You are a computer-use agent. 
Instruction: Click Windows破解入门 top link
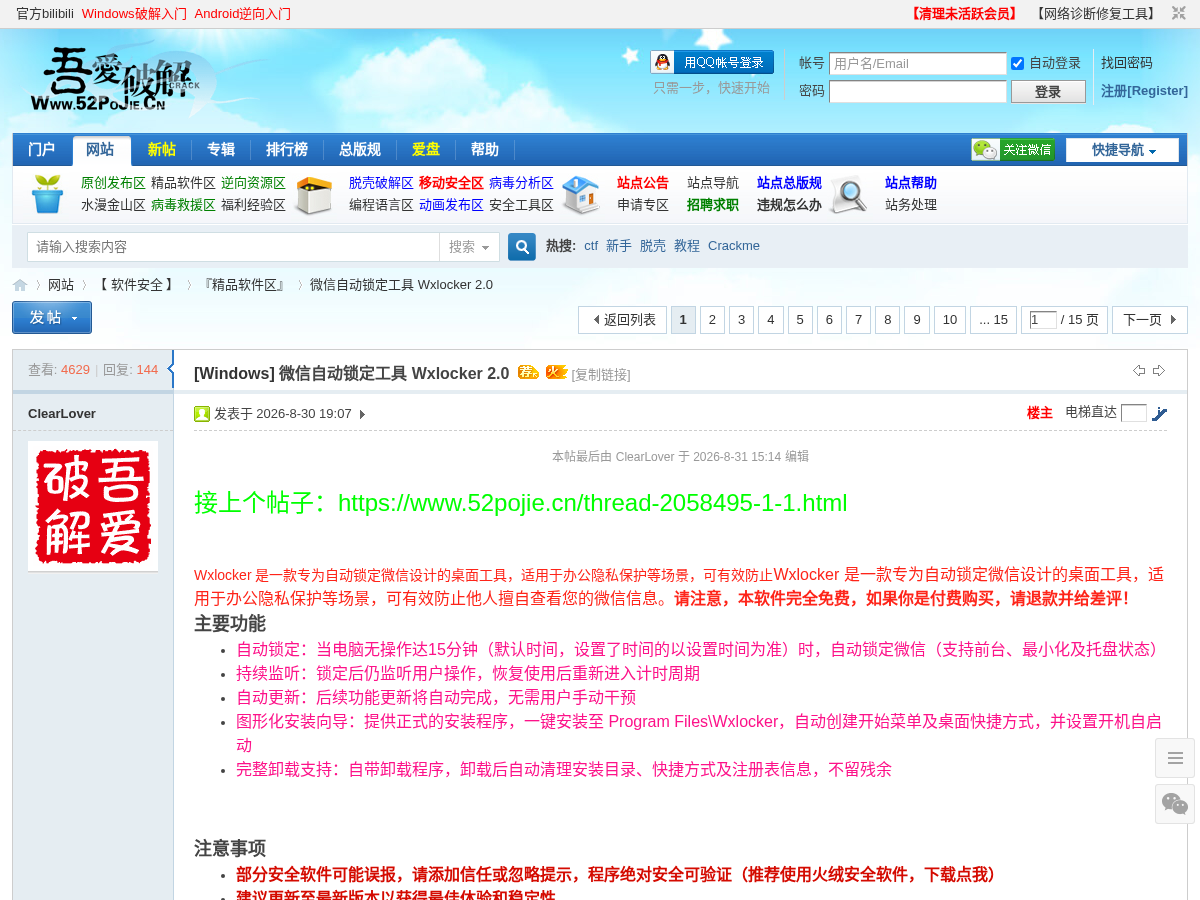tap(134, 14)
